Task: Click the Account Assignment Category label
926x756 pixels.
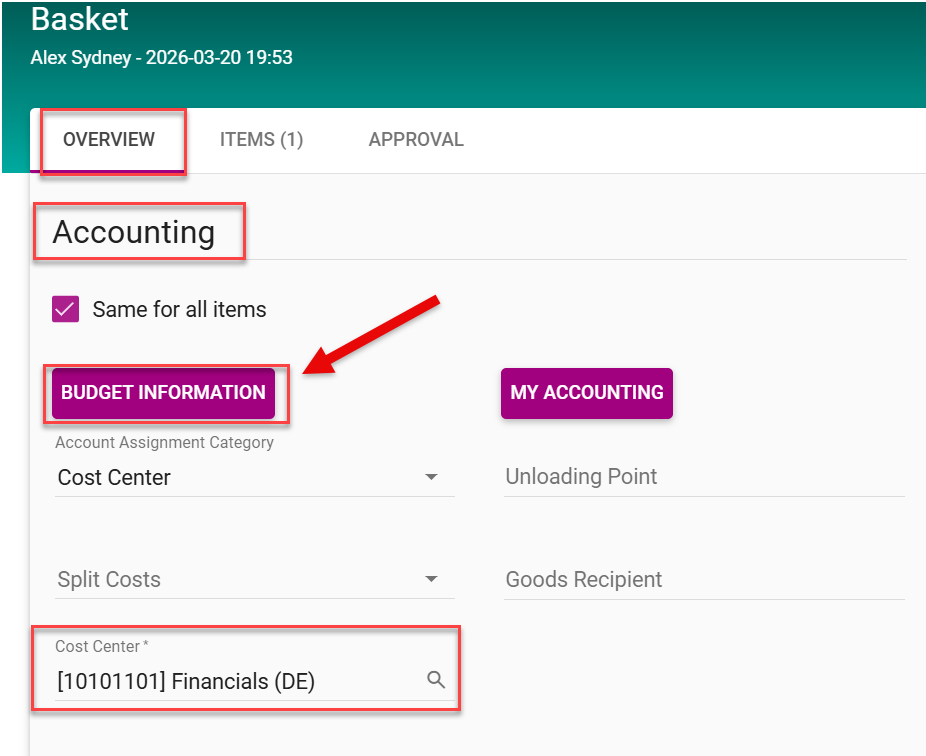Action: (x=164, y=442)
